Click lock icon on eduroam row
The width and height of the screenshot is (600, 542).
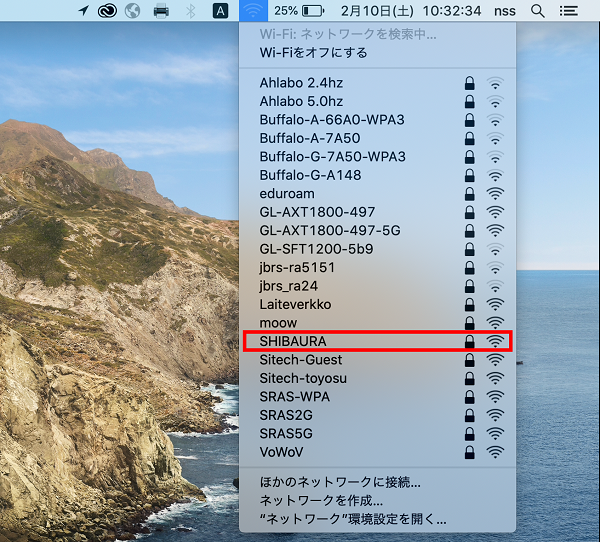point(470,193)
